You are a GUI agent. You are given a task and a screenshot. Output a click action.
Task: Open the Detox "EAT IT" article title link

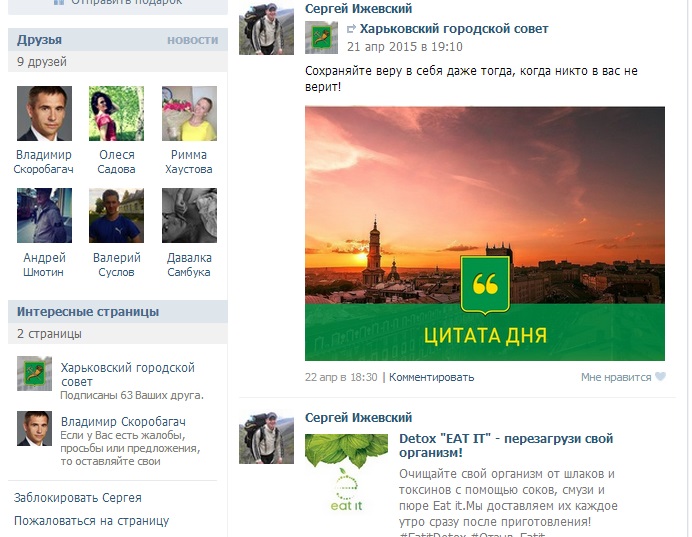tap(506, 446)
